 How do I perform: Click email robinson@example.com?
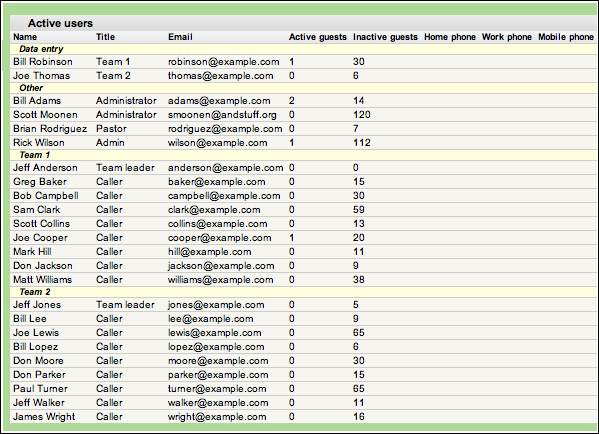[x=223, y=62]
